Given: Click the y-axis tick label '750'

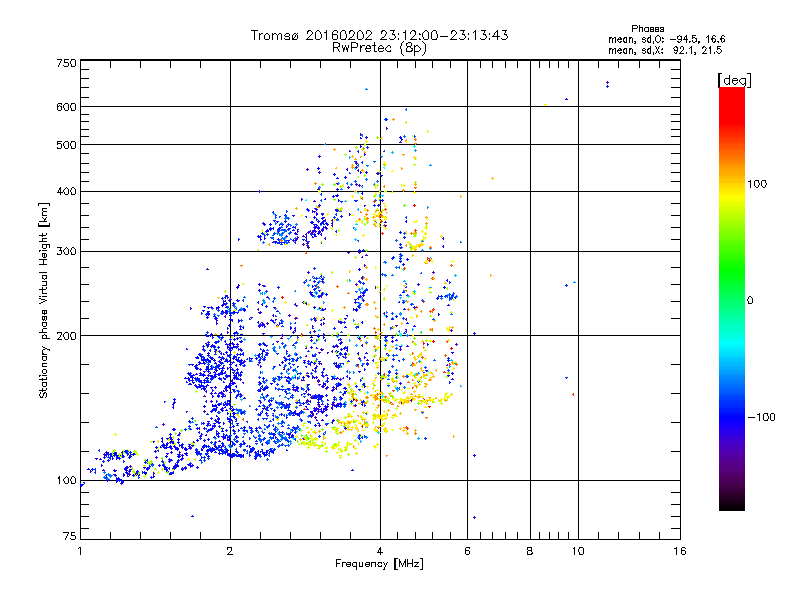Looking at the screenshot, I should point(66,63).
